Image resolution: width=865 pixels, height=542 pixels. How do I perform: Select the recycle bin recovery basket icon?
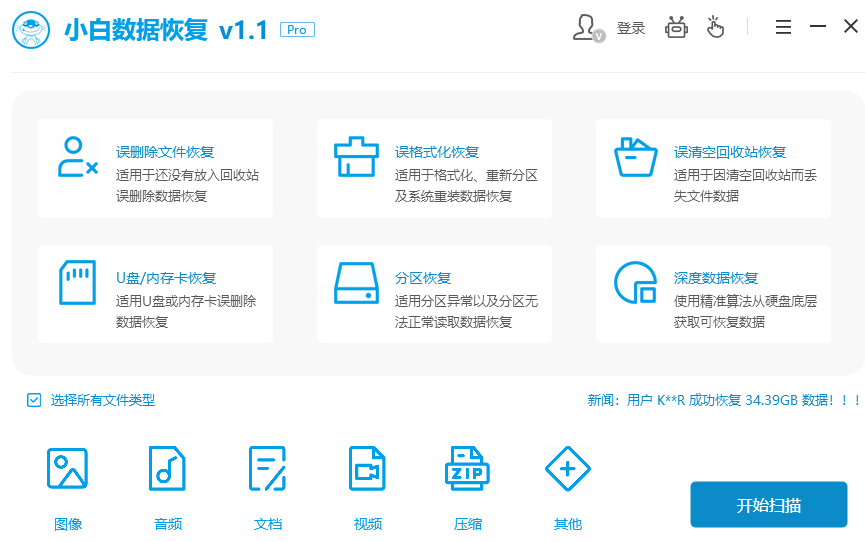636,157
